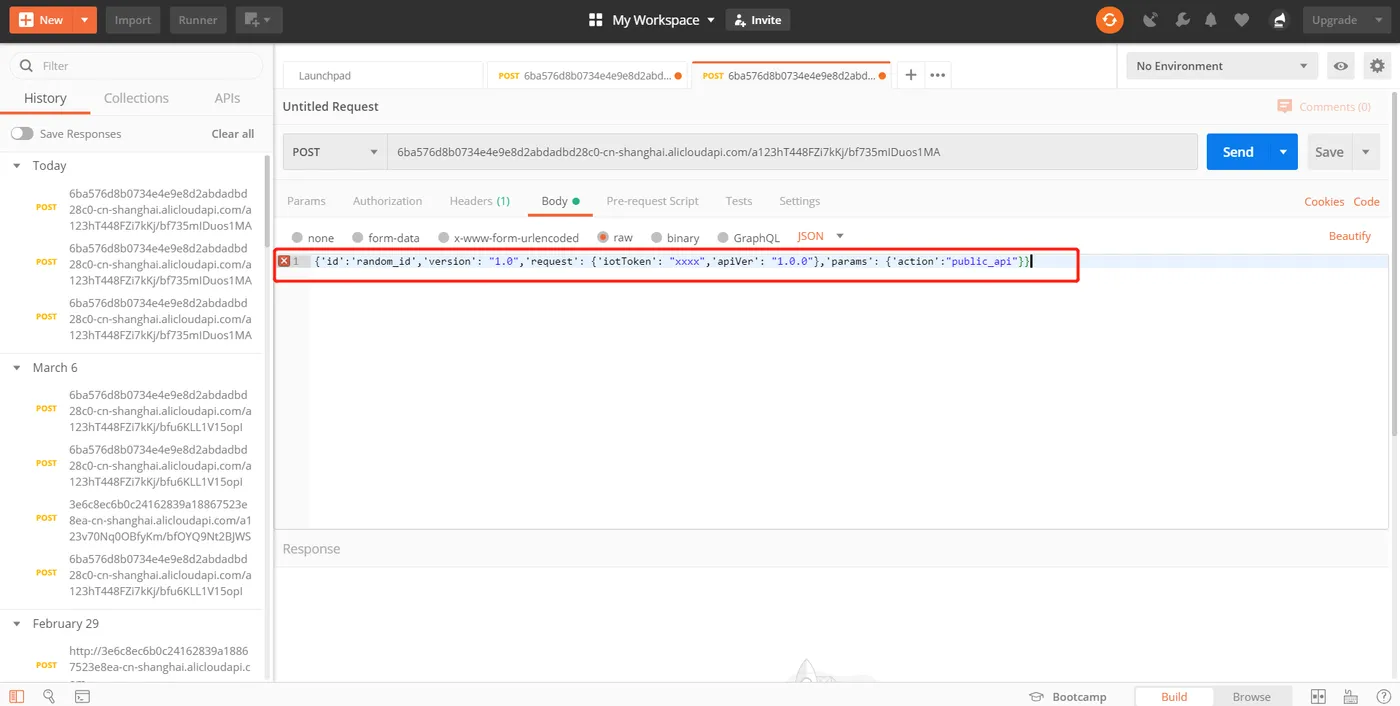Open the Authorization request tab
Viewport: 1400px width, 706px height.
point(387,201)
